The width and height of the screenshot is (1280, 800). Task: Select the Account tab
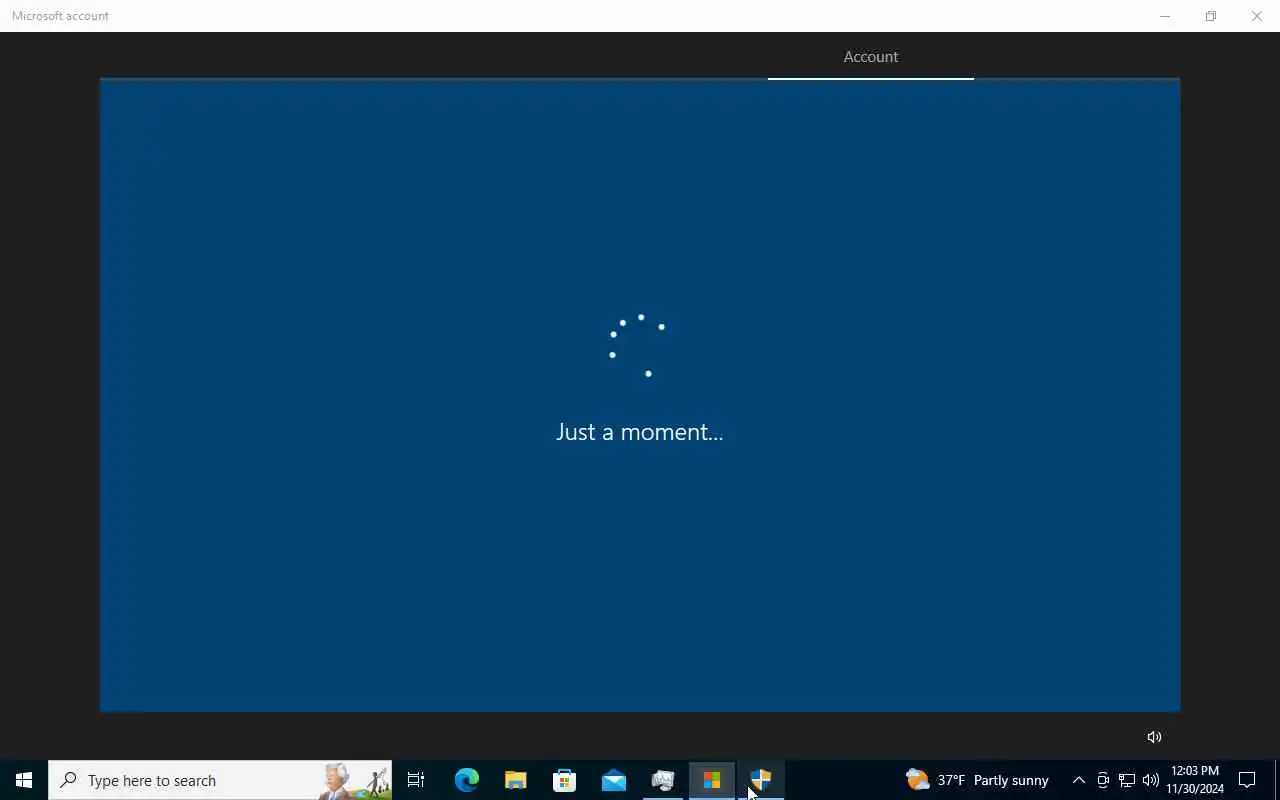(870, 57)
